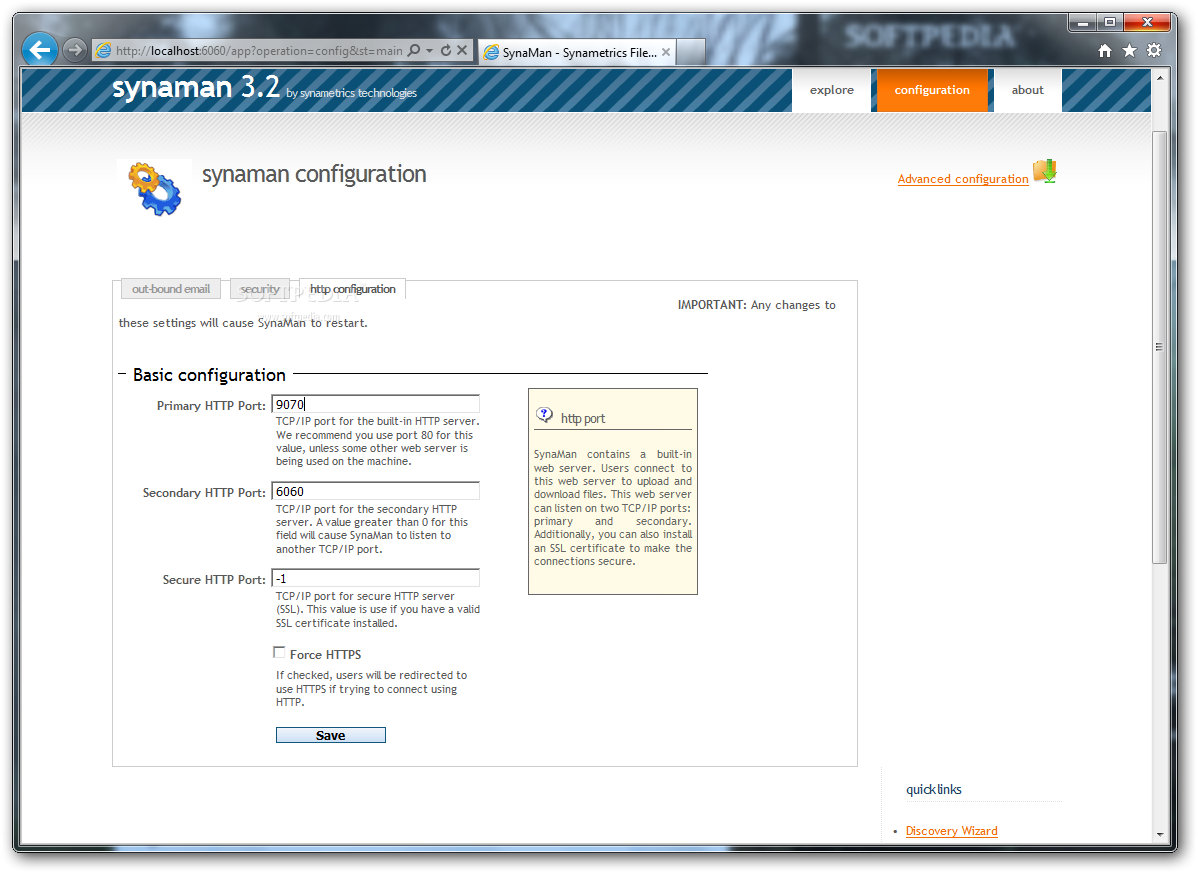Click the synaman 3.2 logo text
Image resolution: width=1198 pixels, height=873 pixels.
coord(196,87)
